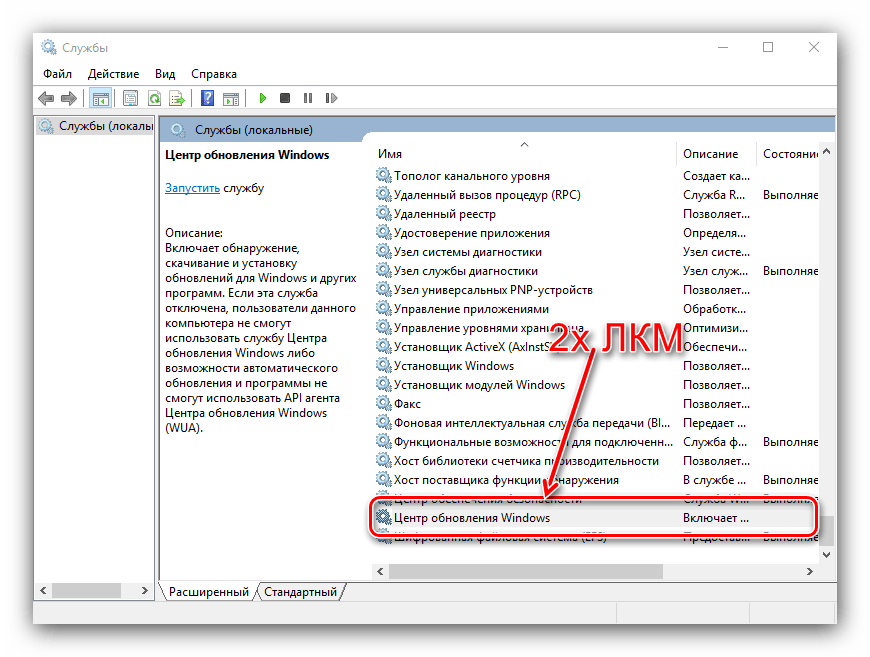
Task: Click the Back arrow in toolbar
Action: pyautogui.click(x=46, y=98)
